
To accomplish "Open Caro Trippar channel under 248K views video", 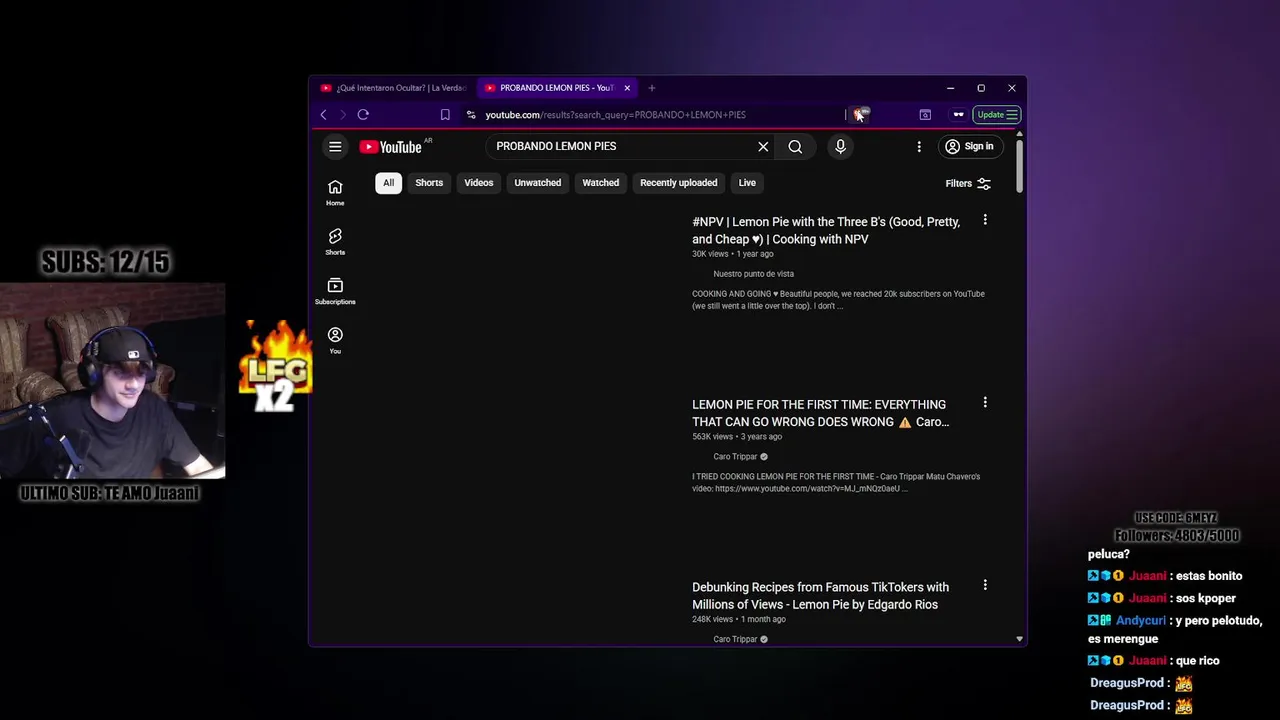I will point(735,639).
